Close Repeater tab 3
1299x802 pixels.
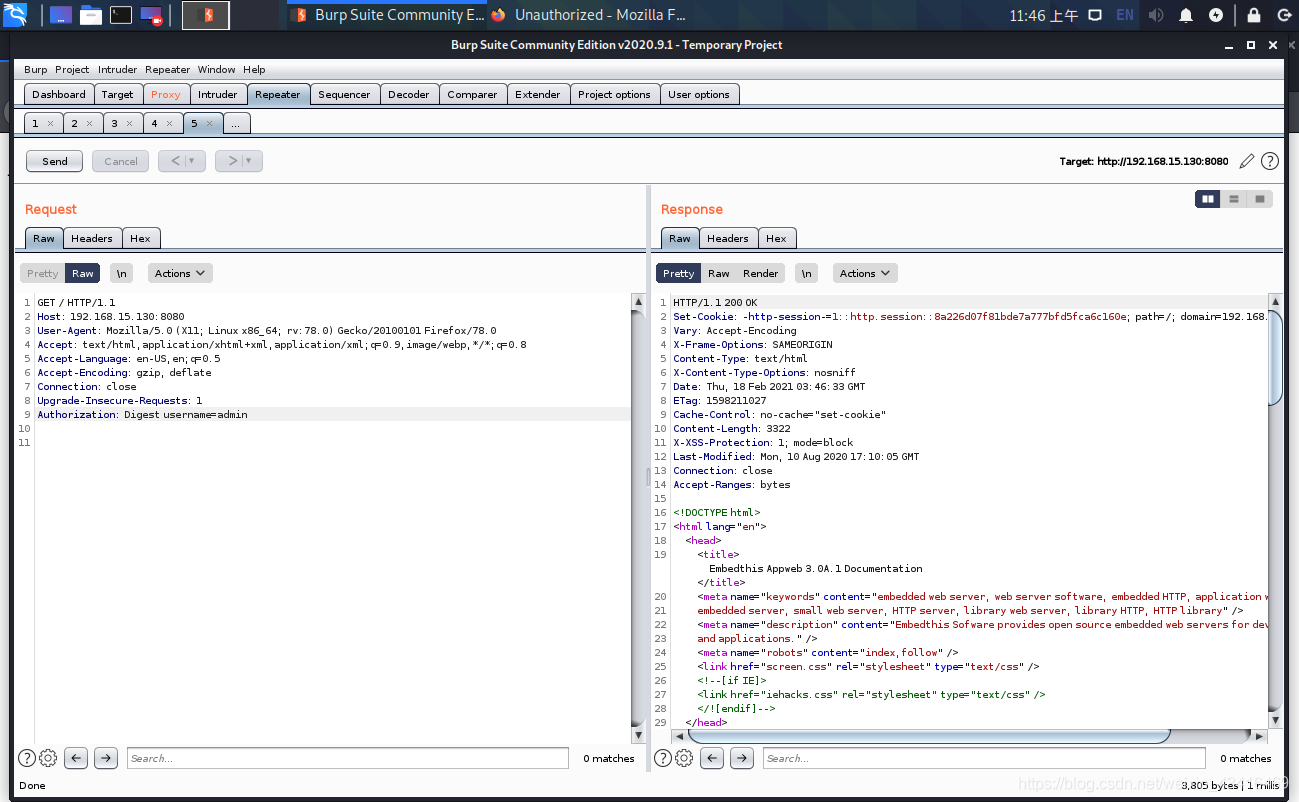[129, 124]
